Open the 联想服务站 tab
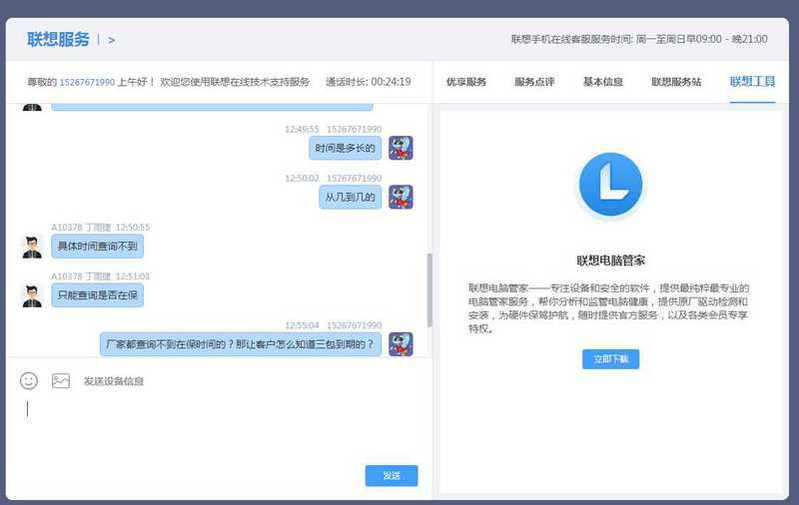The width and height of the screenshot is (799, 505). point(676,82)
